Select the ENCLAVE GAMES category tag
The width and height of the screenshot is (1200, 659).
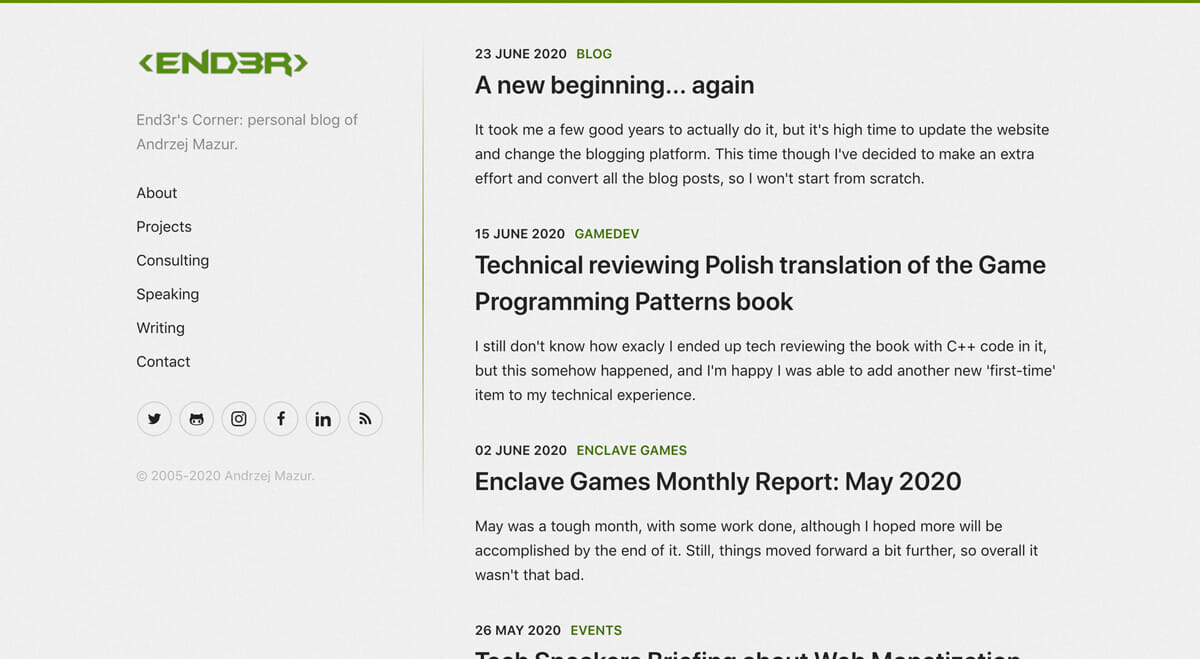pyautogui.click(x=631, y=451)
